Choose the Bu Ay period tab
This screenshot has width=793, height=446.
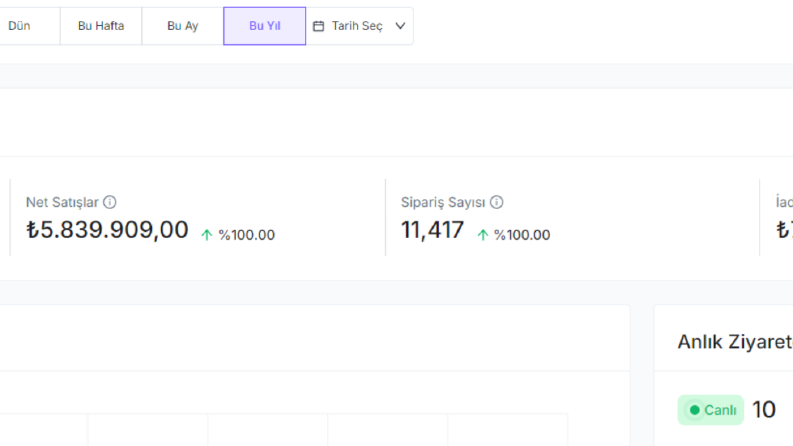point(183,26)
